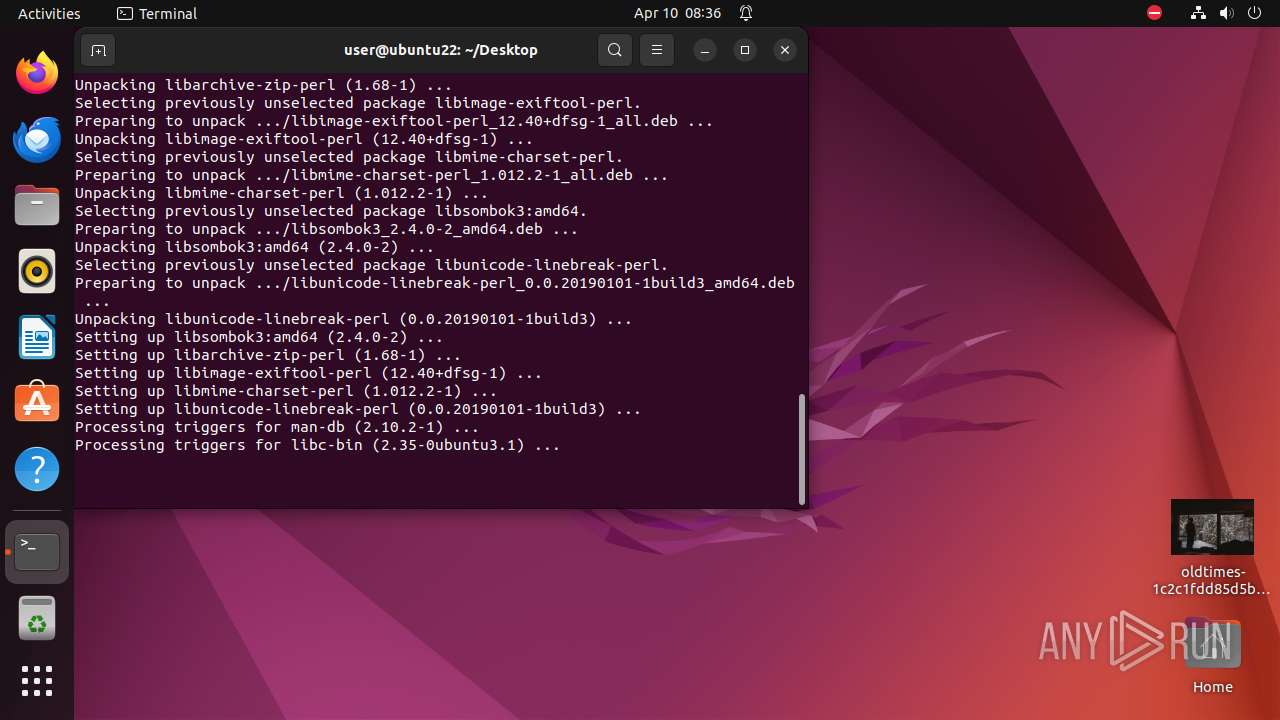
Task: Click 'Unpacking libmime-charset-perl (1.012.2-1) ...' line
Action: (x=281, y=193)
